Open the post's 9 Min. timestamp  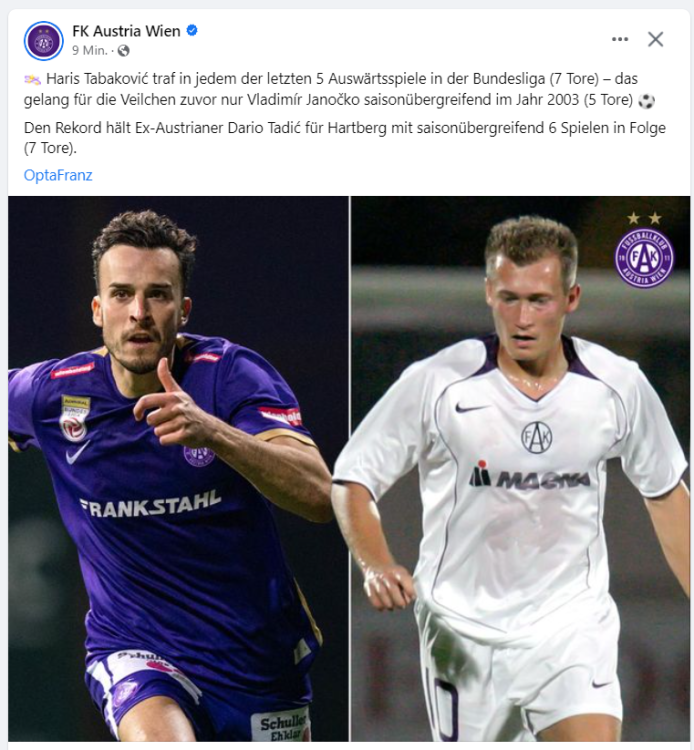[x=89, y=50]
